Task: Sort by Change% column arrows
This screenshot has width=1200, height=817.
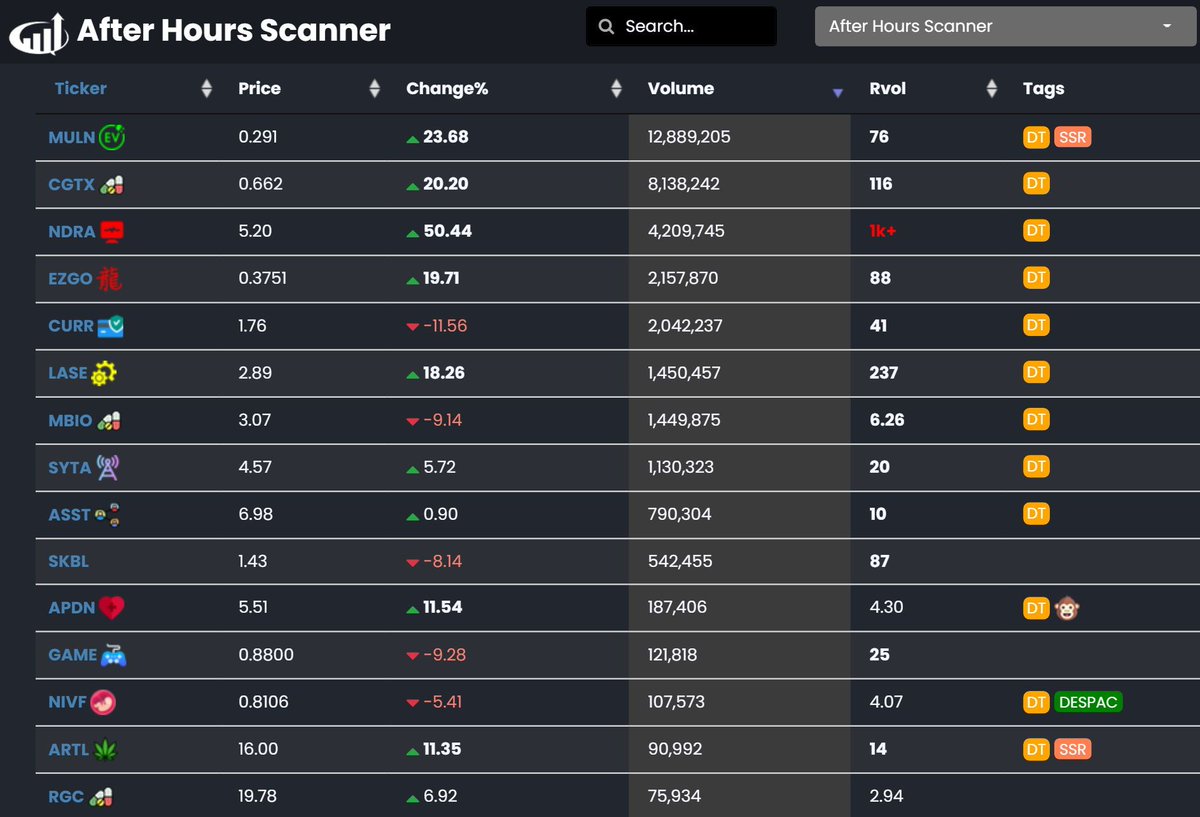Action: [x=617, y=89]
